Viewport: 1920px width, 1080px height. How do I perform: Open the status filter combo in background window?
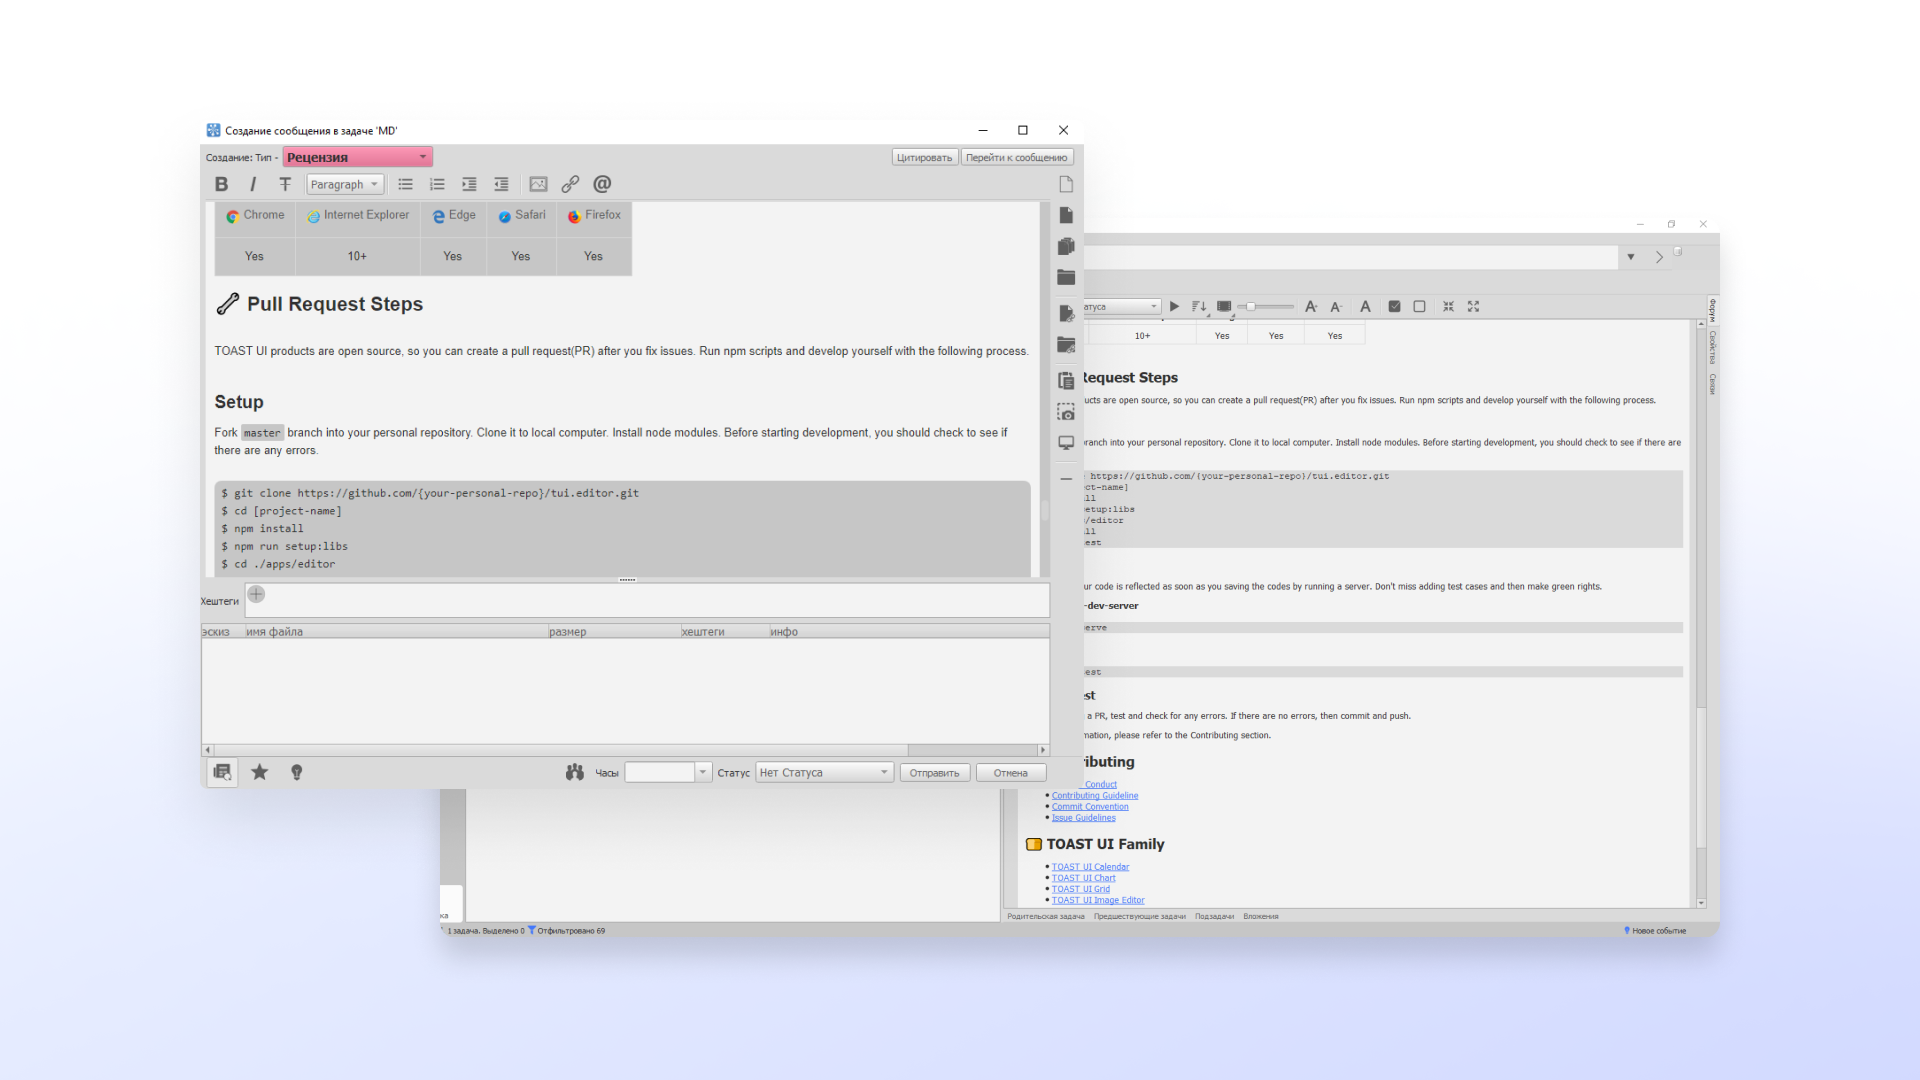[1122, 306]
